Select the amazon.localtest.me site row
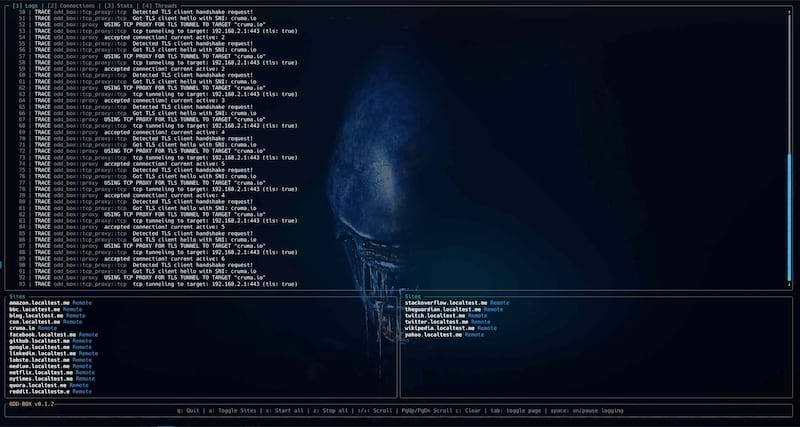 50,303
